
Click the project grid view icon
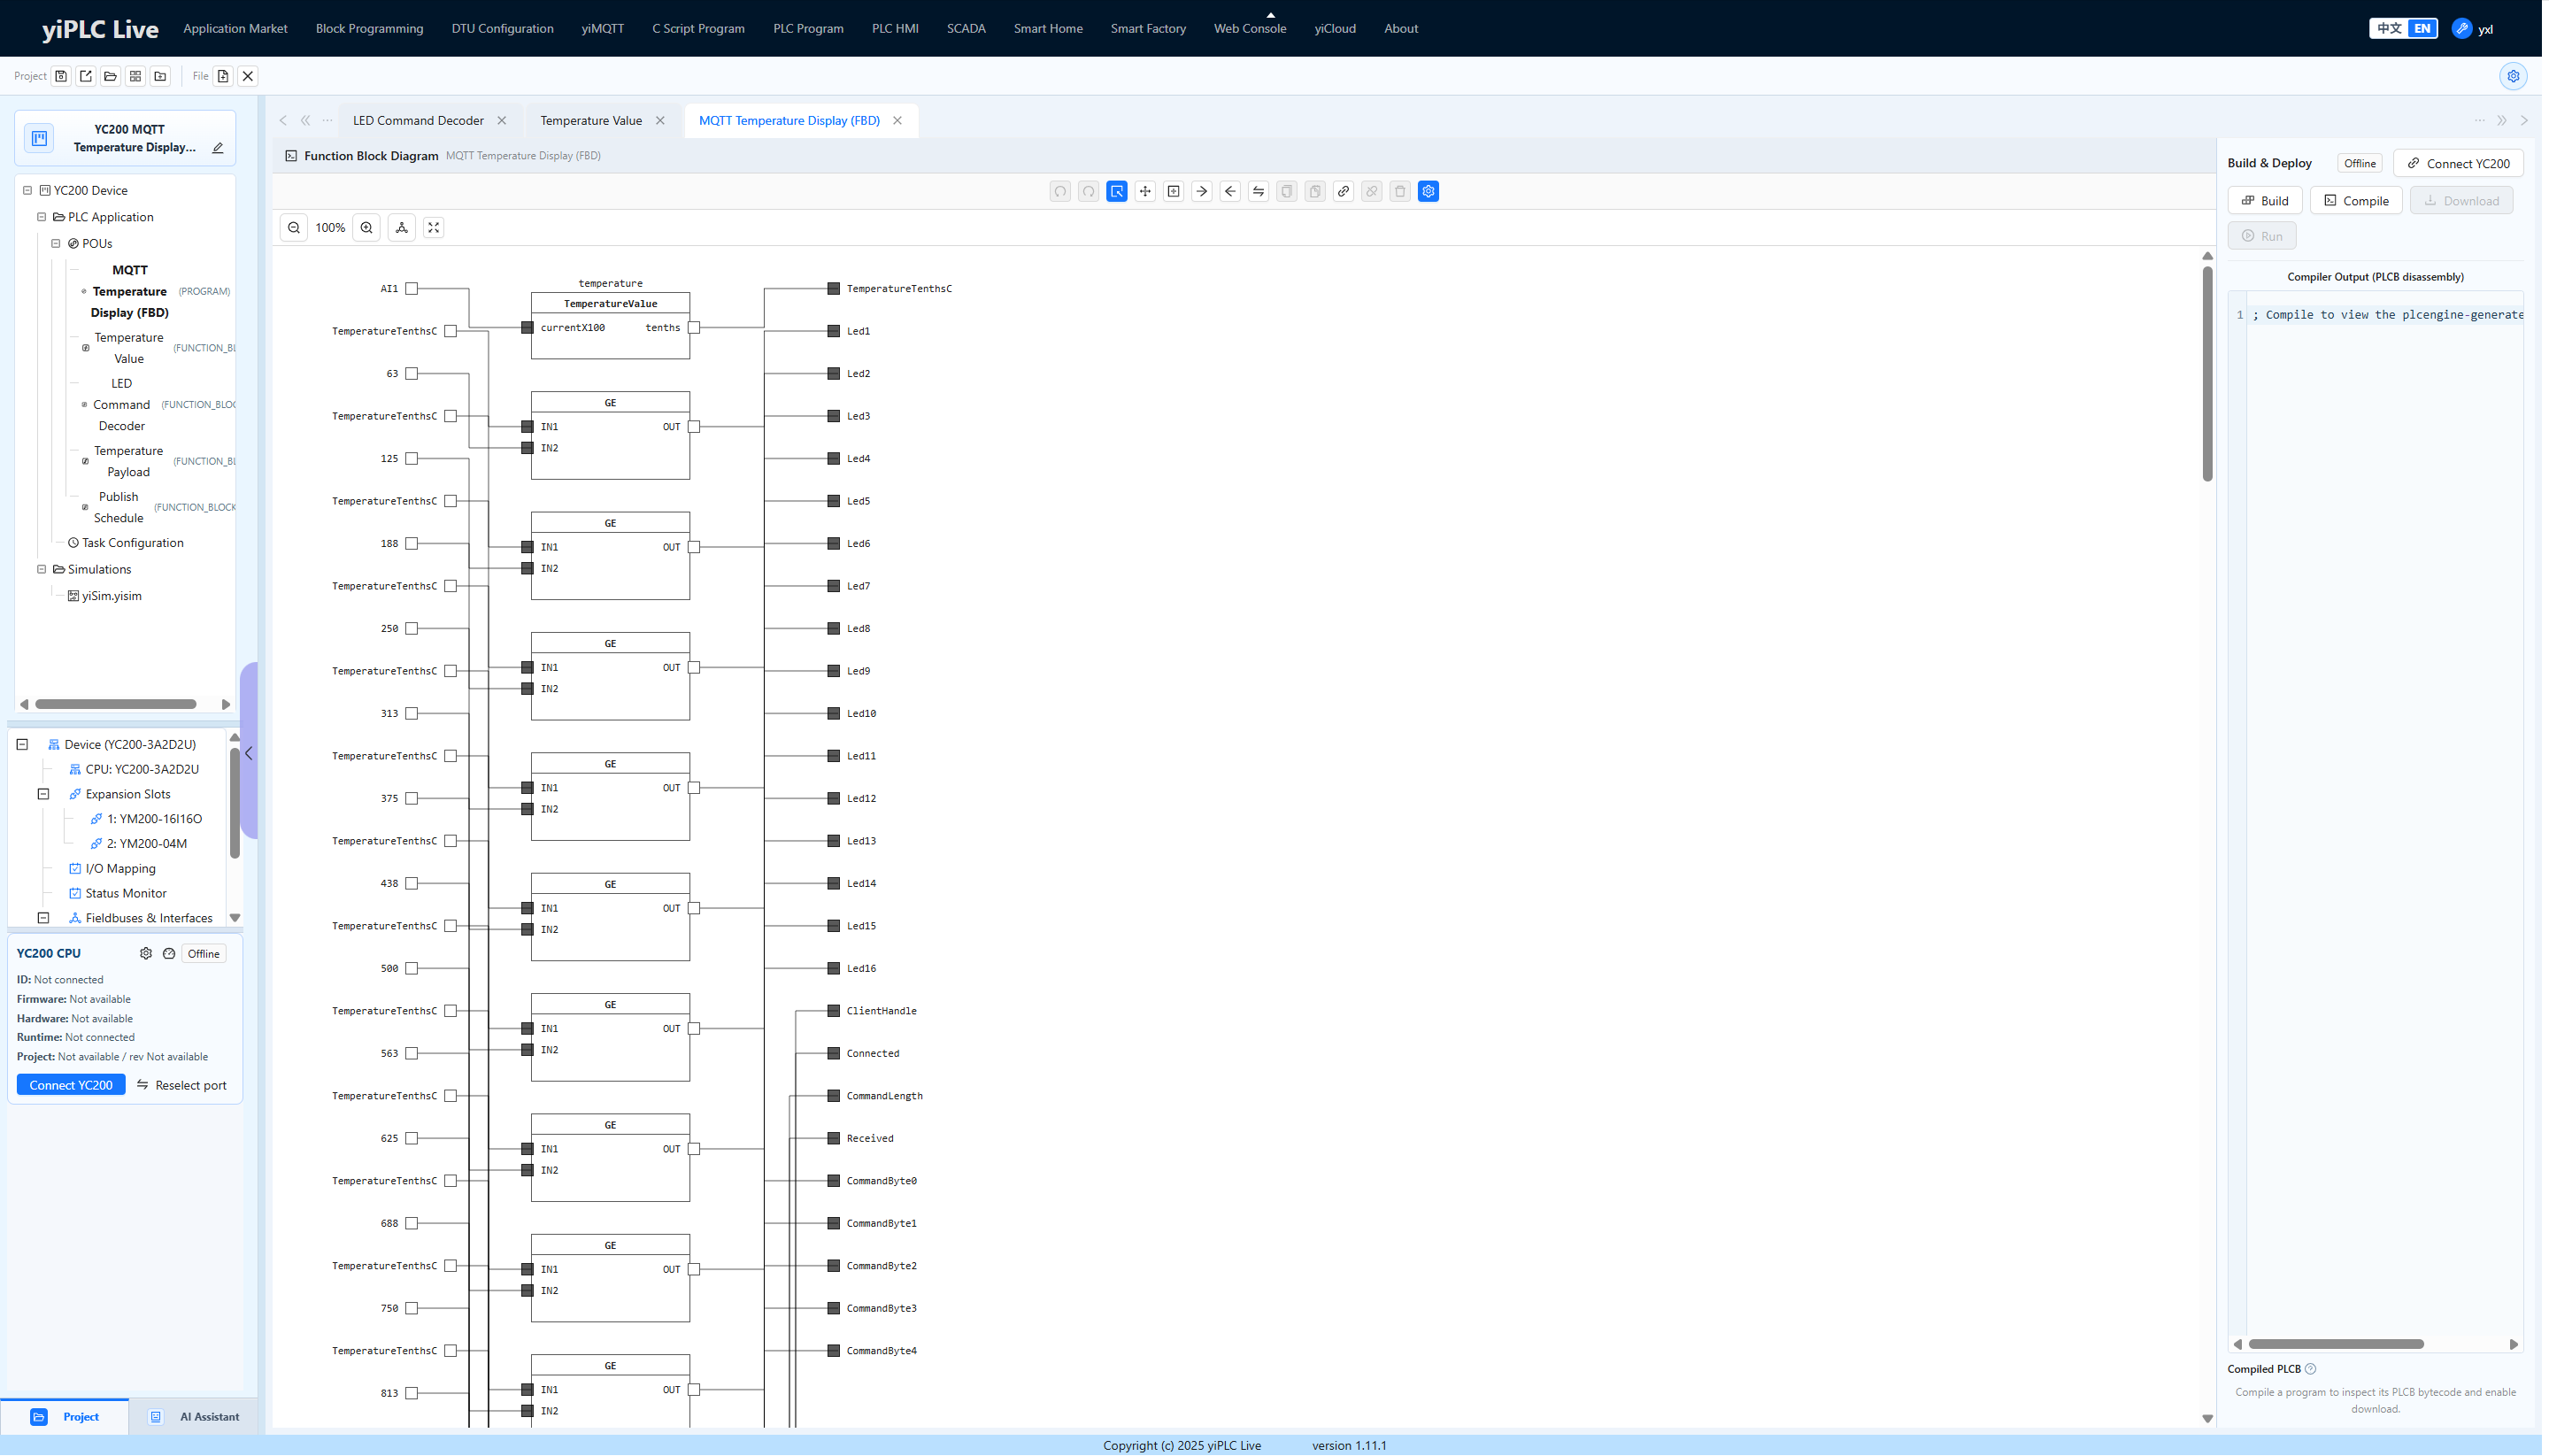click(136, 76)
